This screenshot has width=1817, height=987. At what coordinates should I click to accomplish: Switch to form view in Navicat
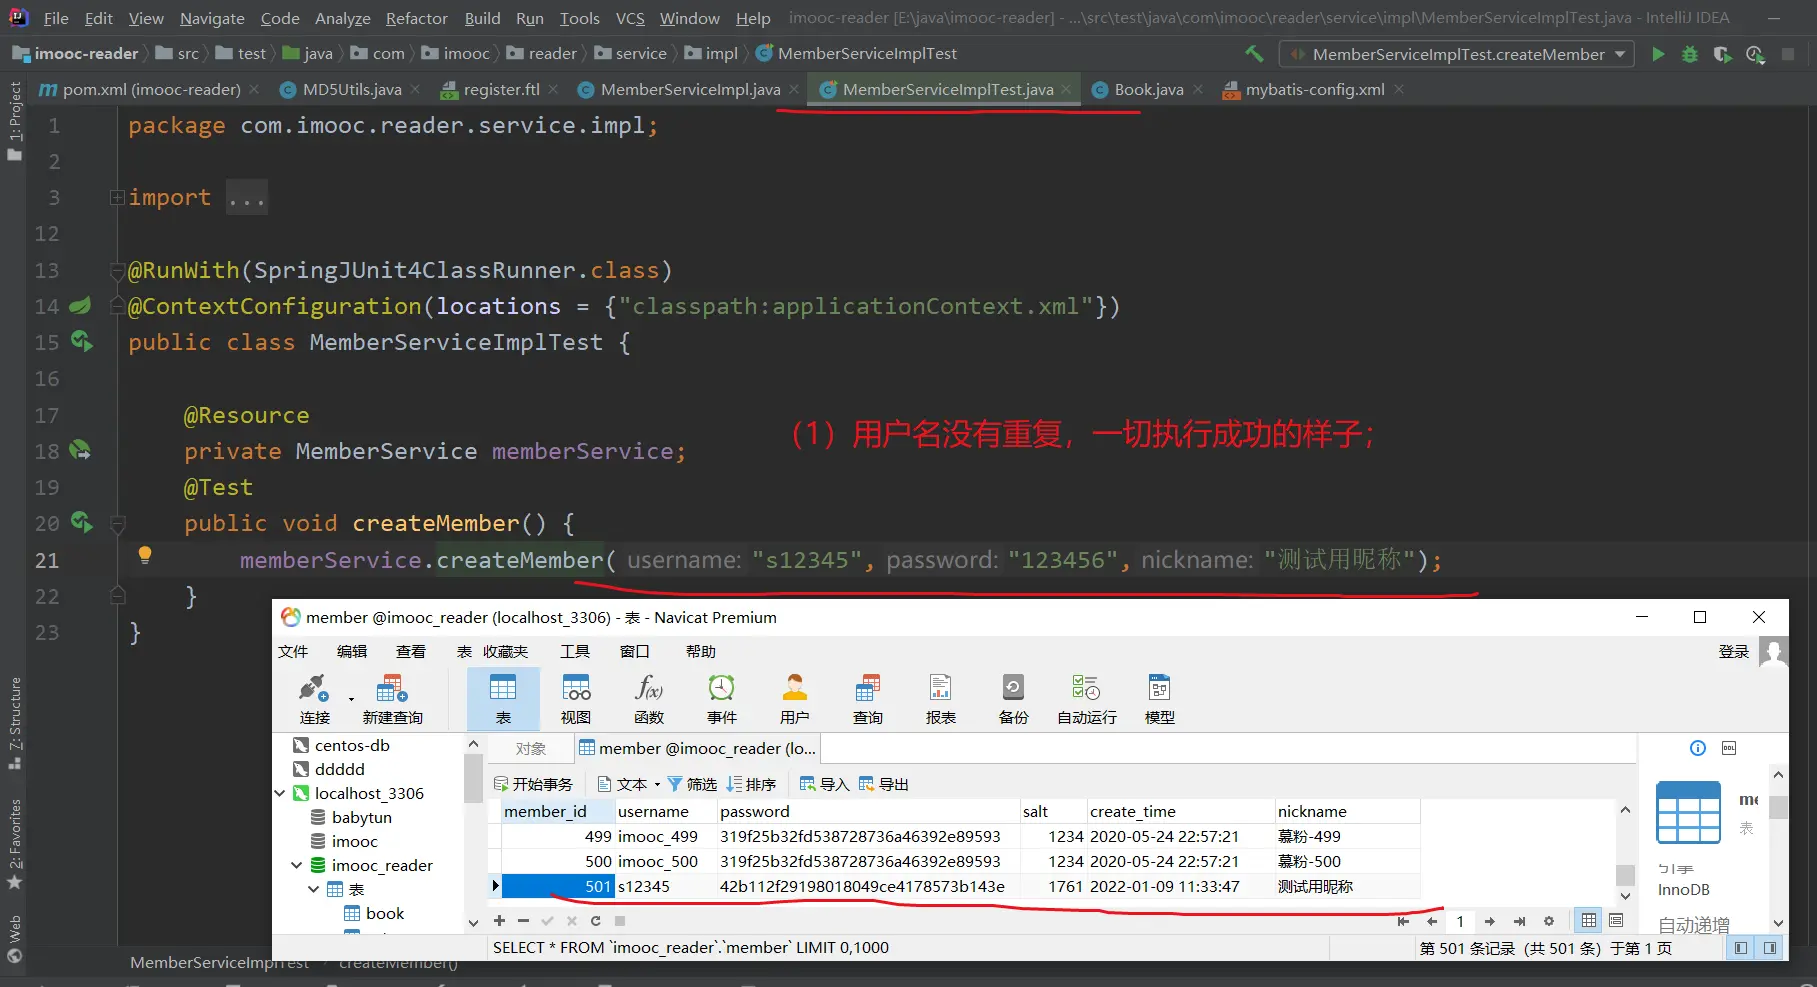(x=1616, y=920)
